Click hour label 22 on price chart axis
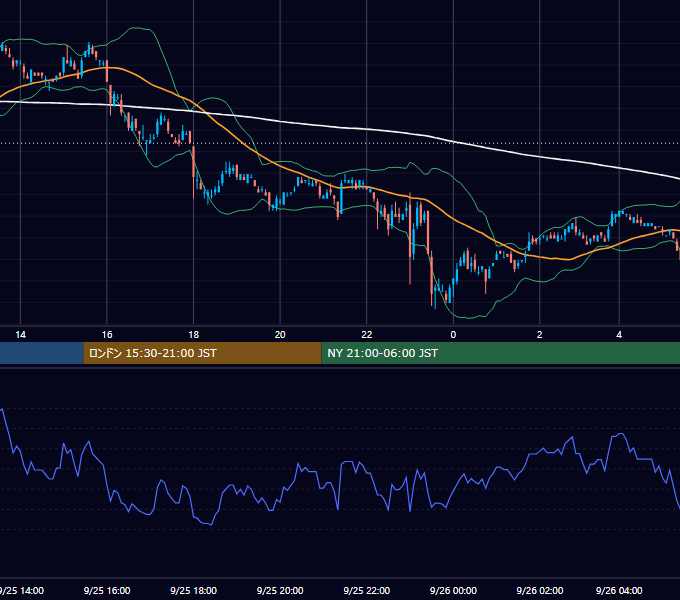Viewport: 680px width, 600px height. click(366, 335)
